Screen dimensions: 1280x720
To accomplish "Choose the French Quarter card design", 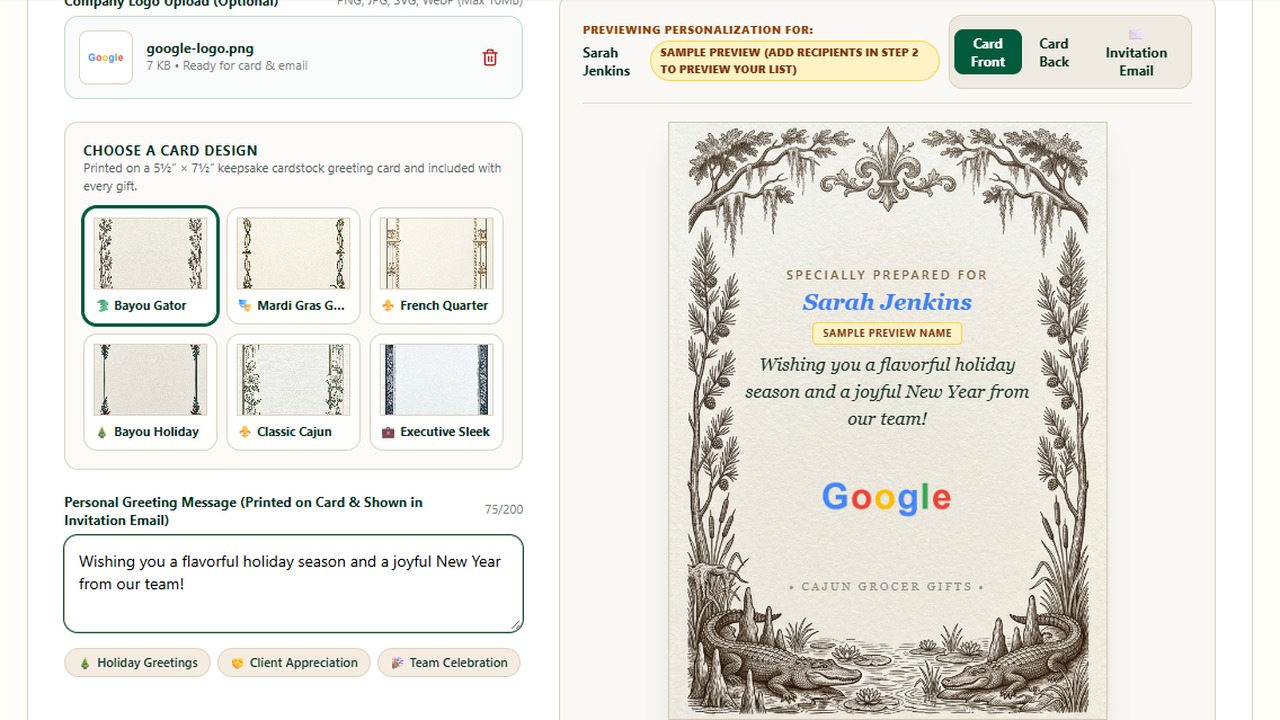I will pos(436,266).
